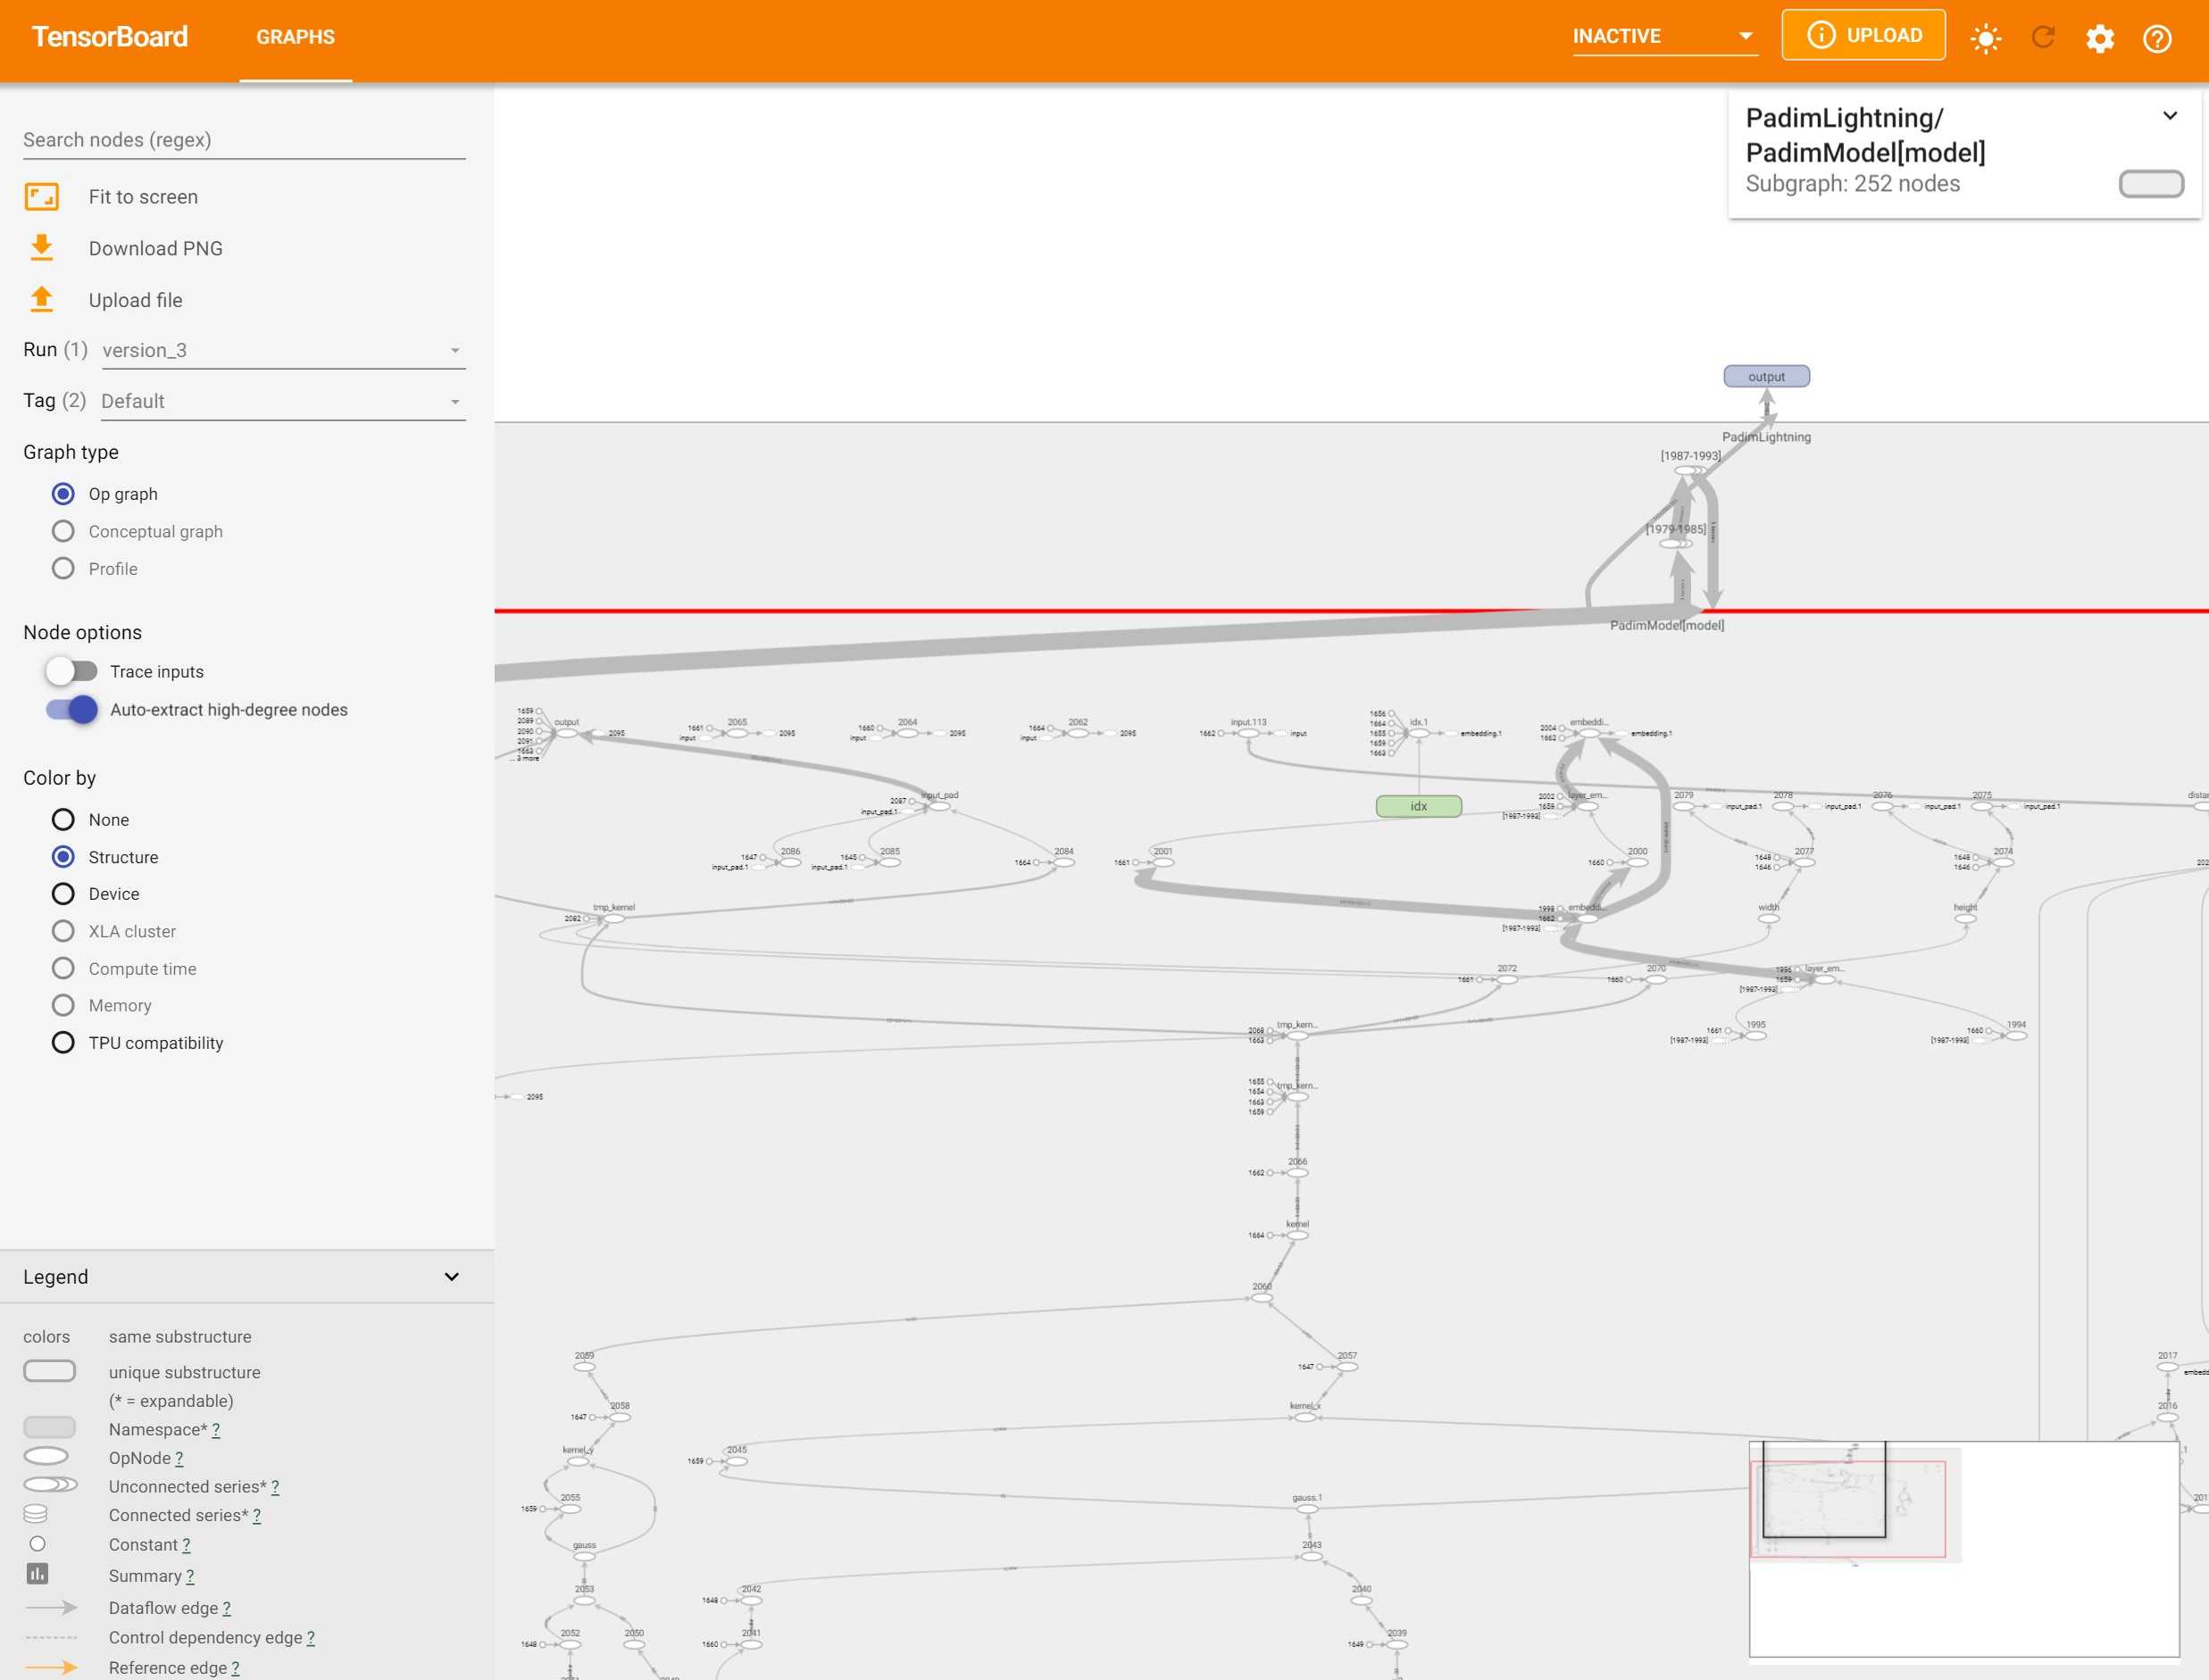Click the minimap viewport rectangle
This screenshot has width=2209, height=1680.
1823,1489
